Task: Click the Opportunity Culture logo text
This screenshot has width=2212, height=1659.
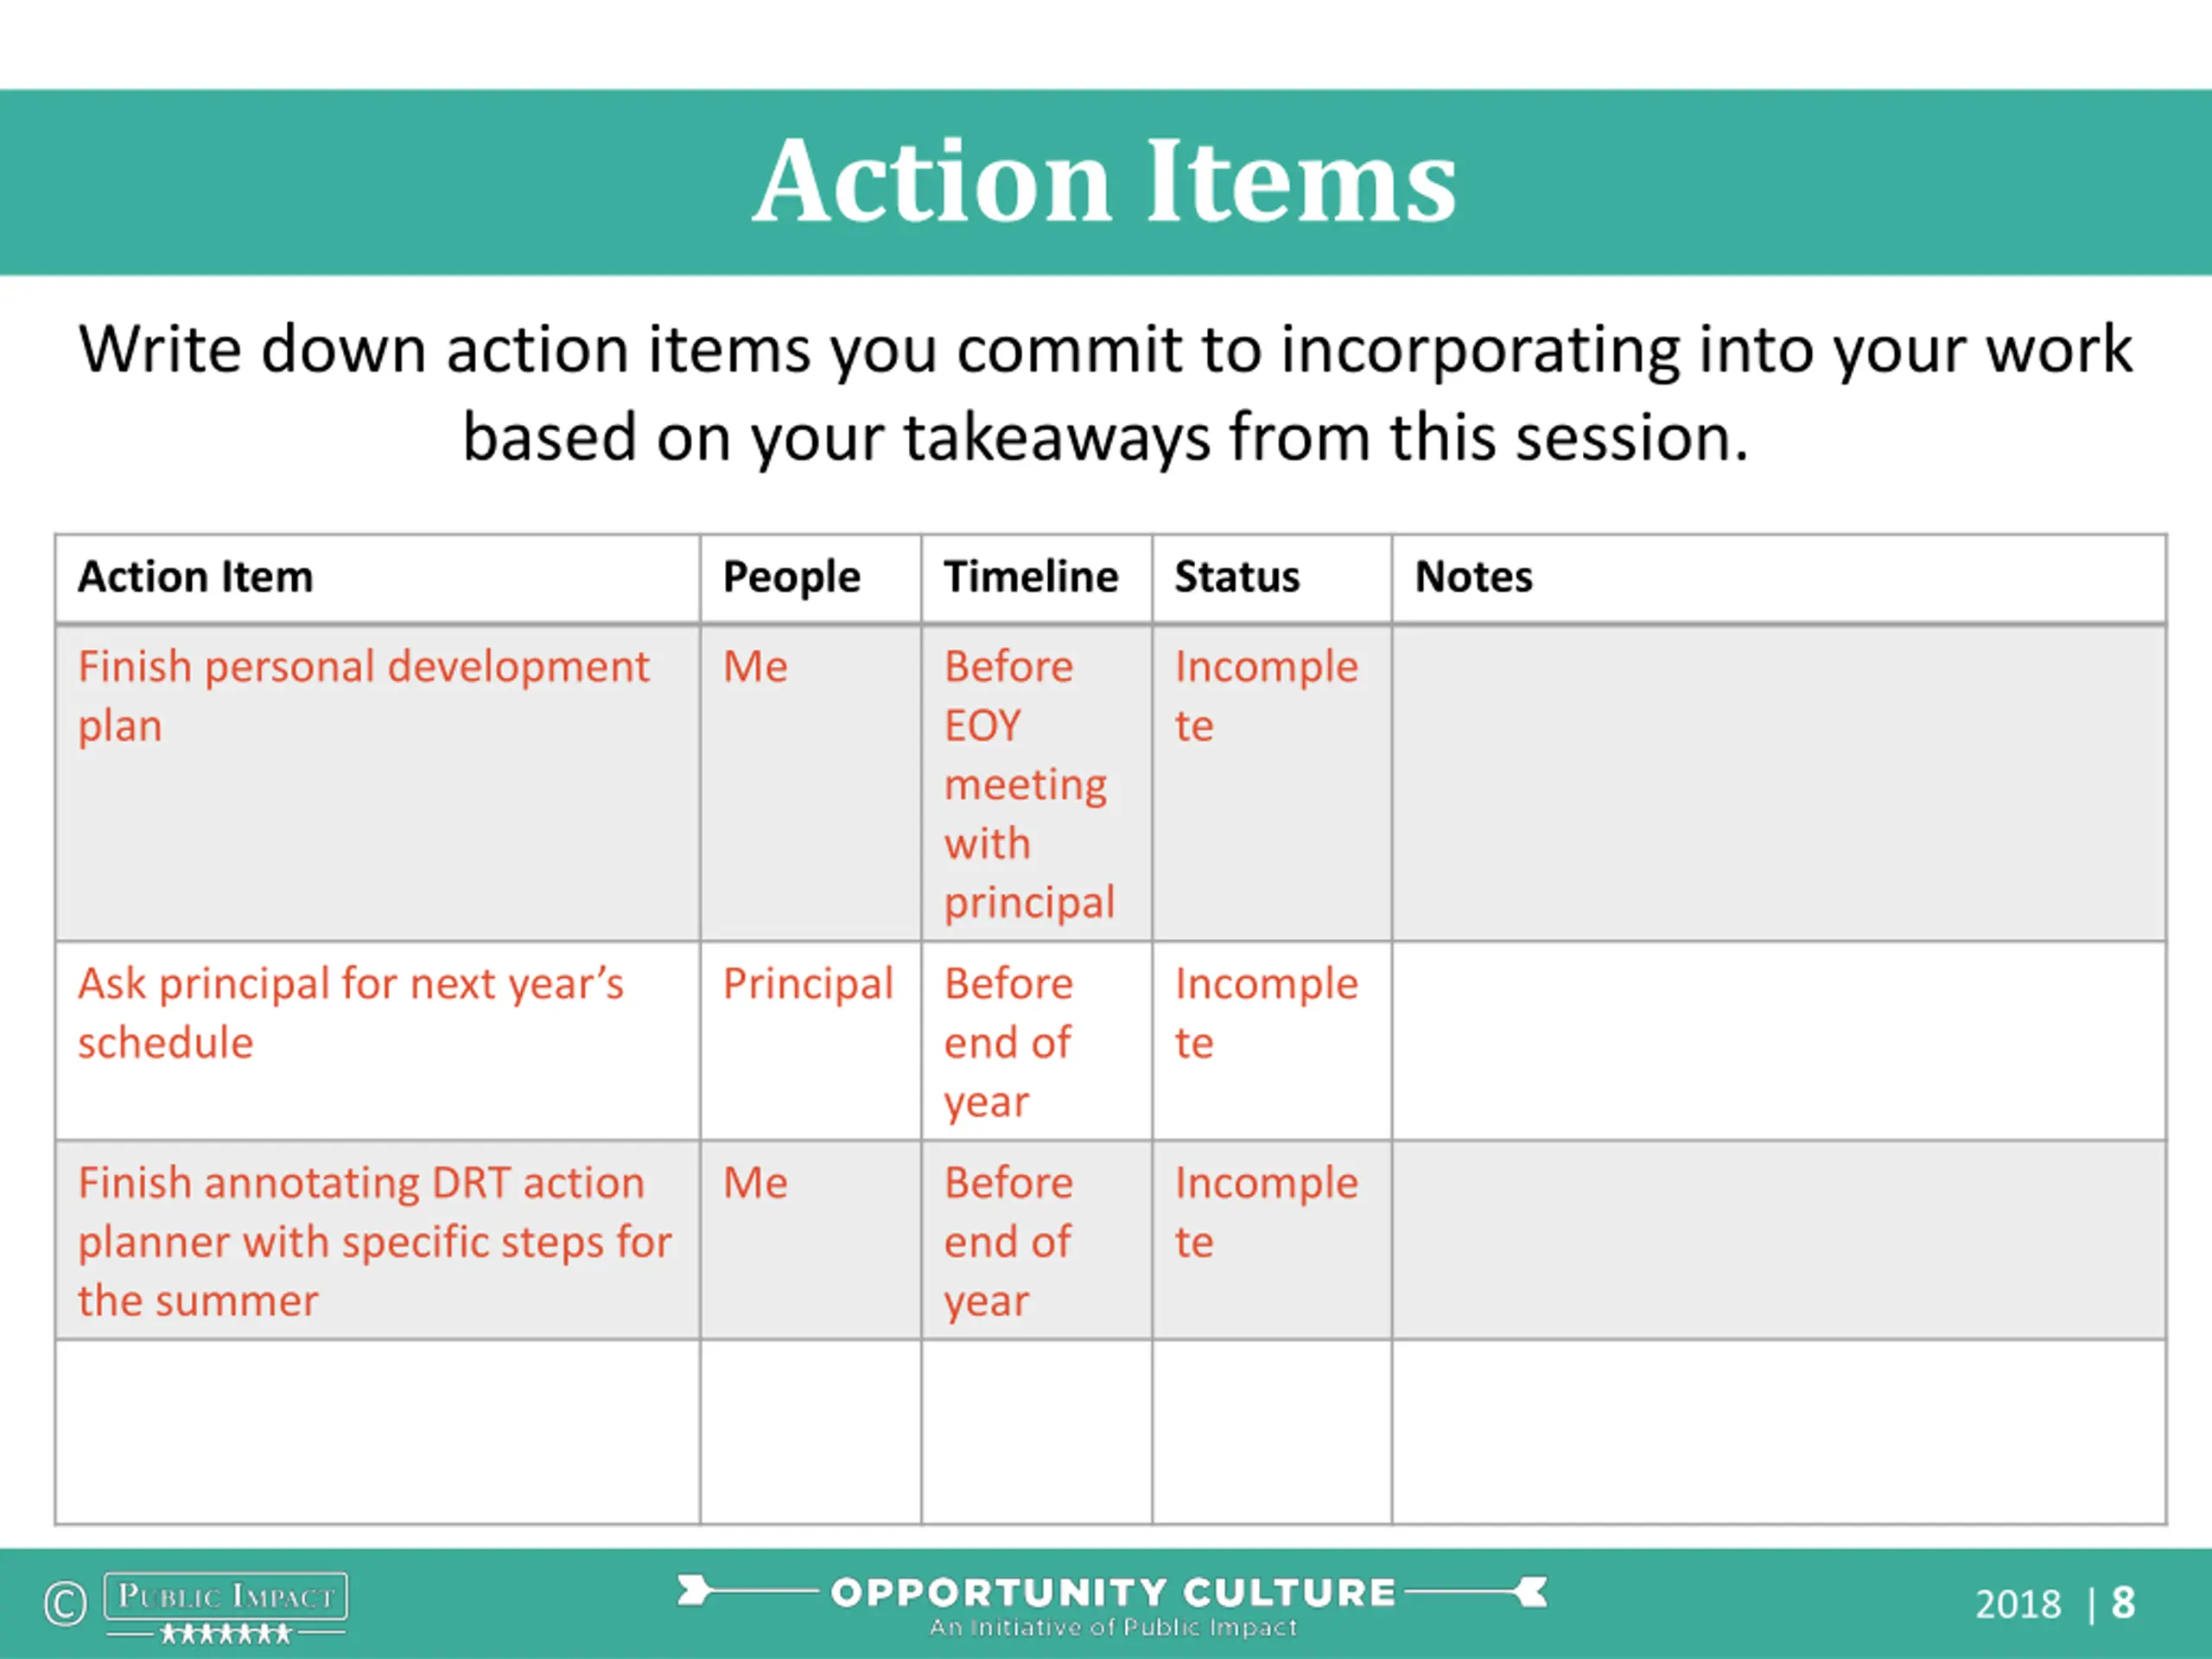Action: 1113,1592
